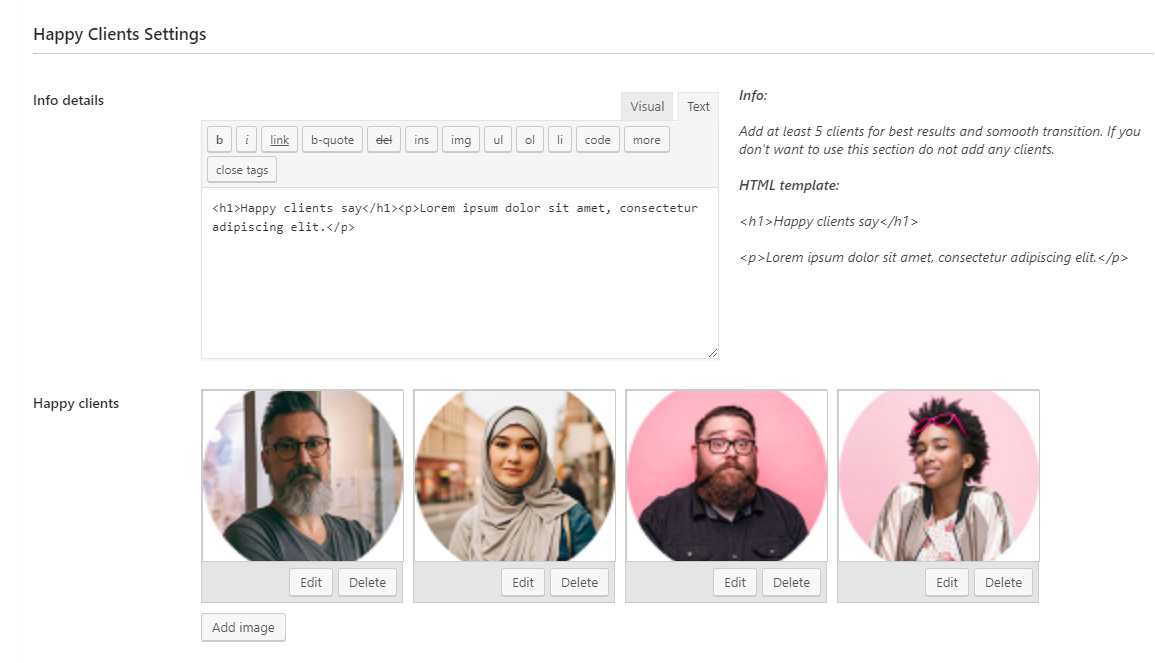This screenshot has width=1155, height=663.
Task: Insert unordered list with ul button
Action: (x=498, y=140)
